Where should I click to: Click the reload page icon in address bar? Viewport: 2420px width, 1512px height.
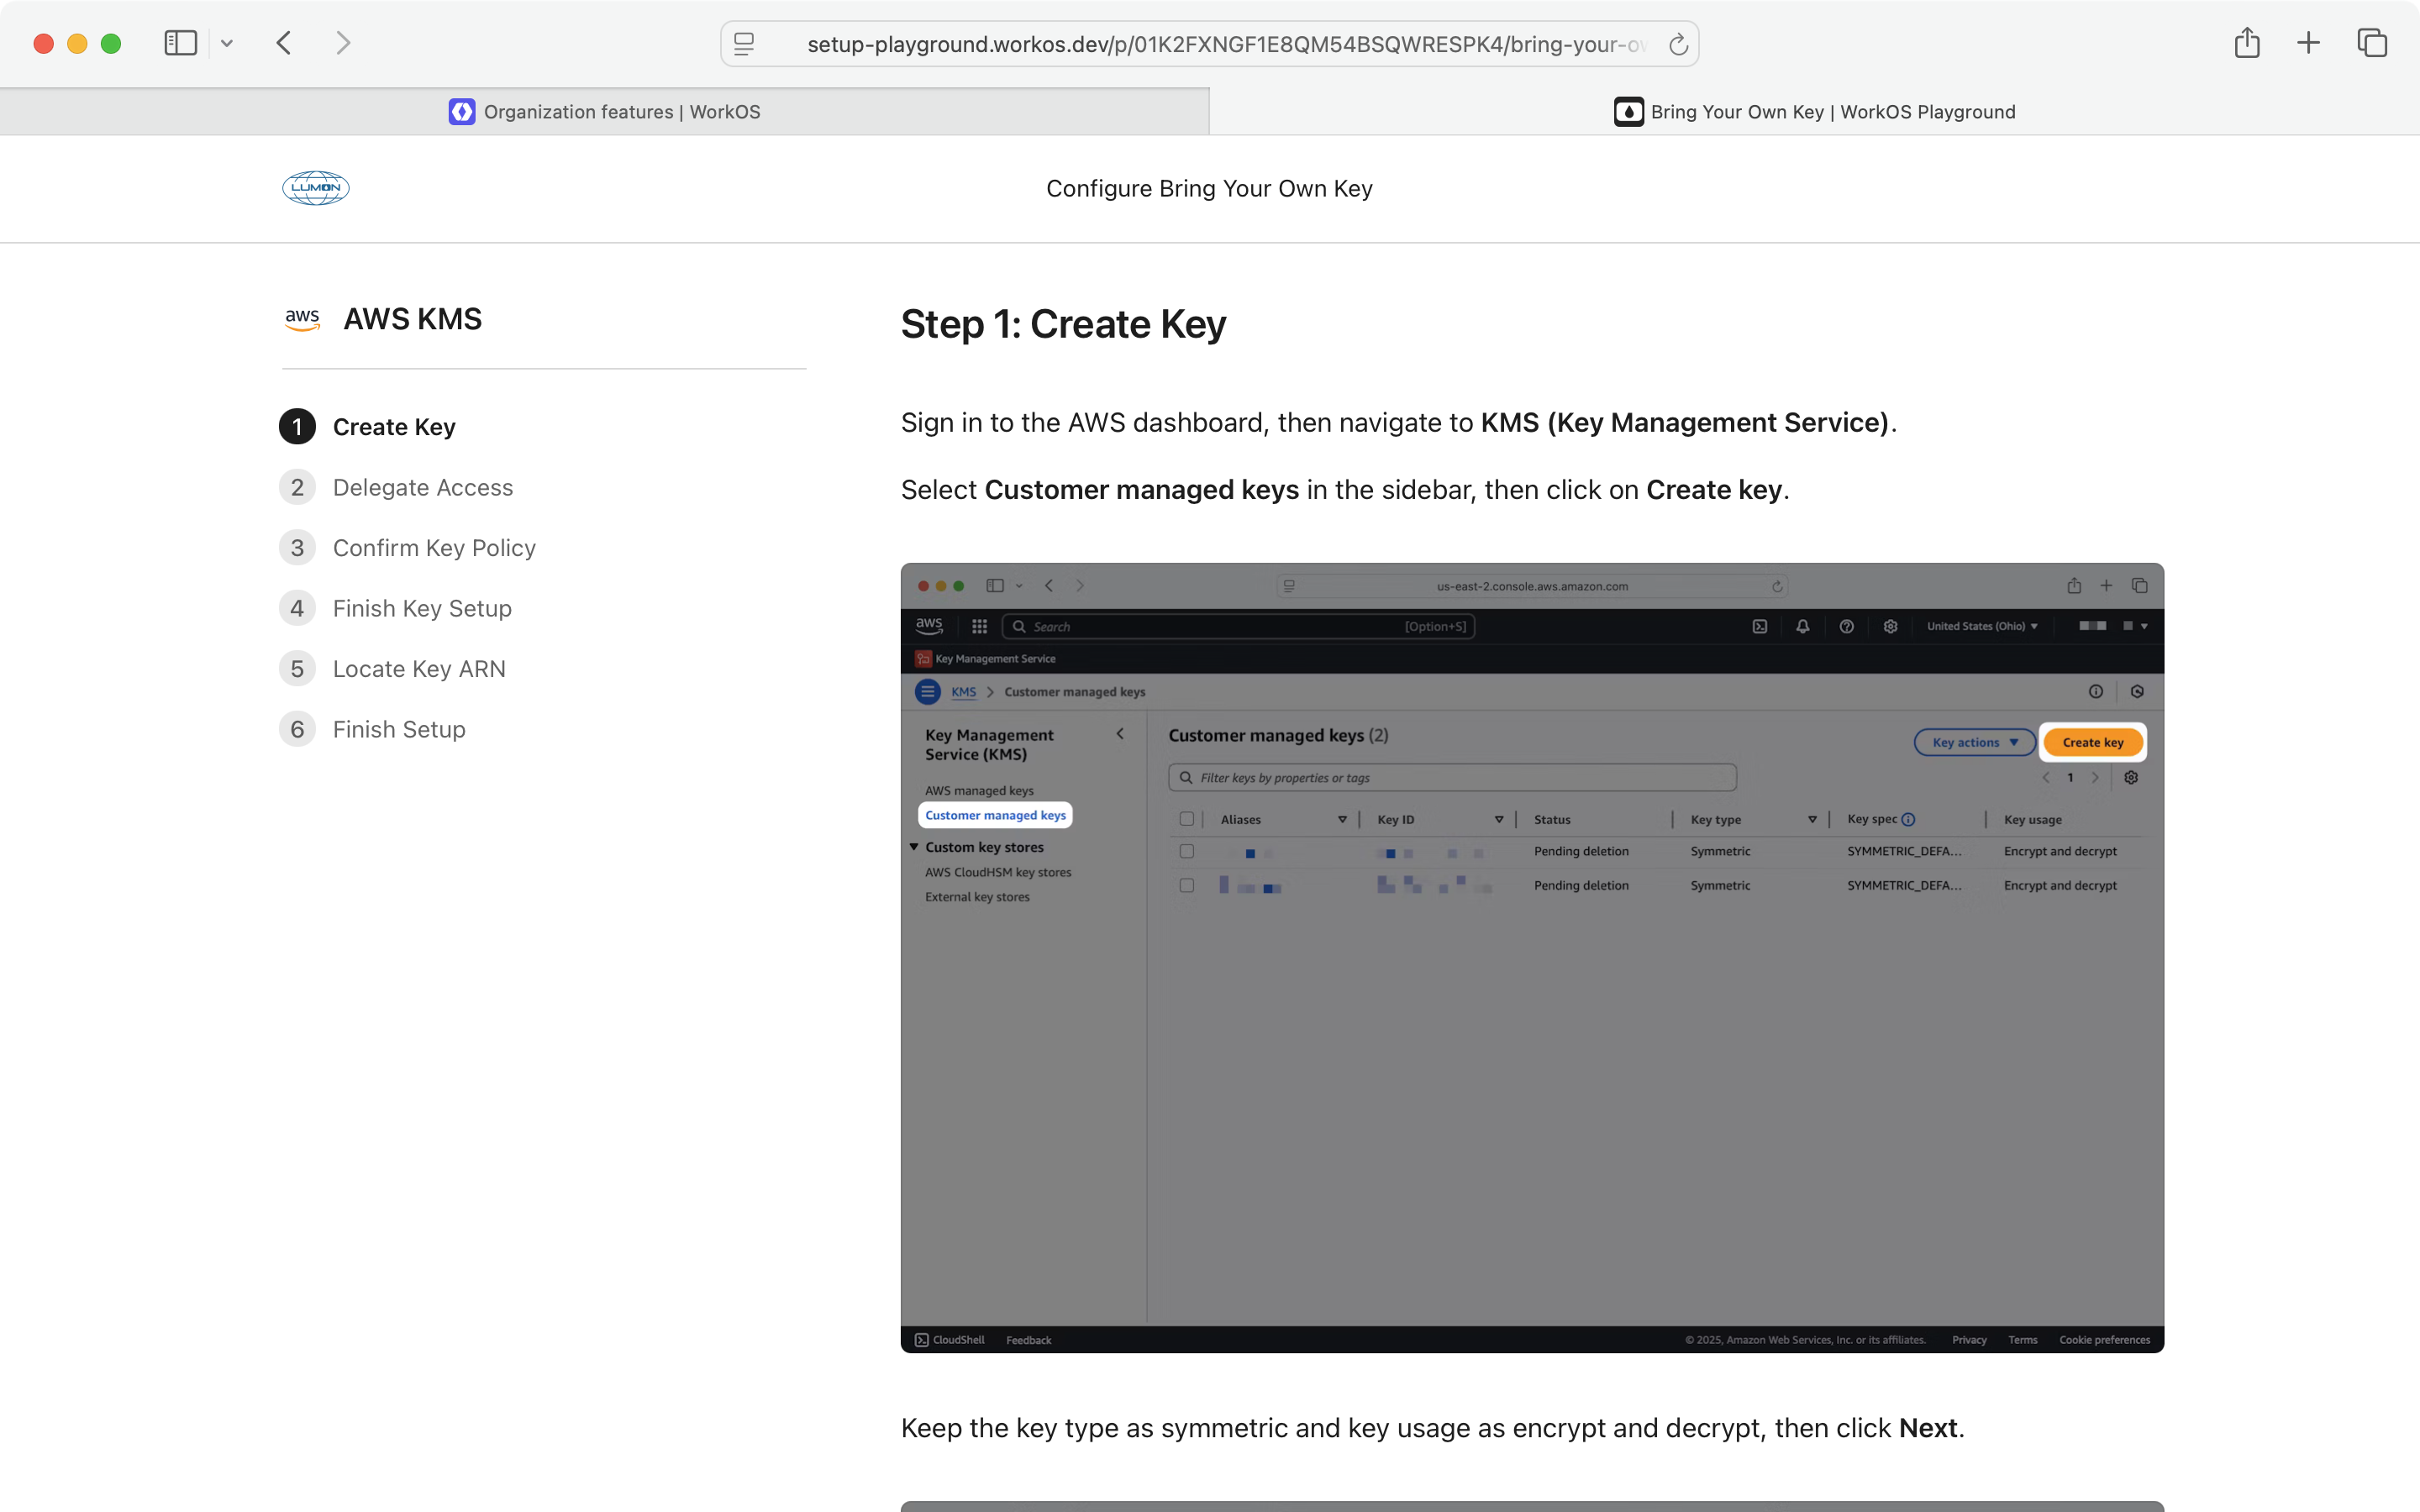coord(1678,44)
